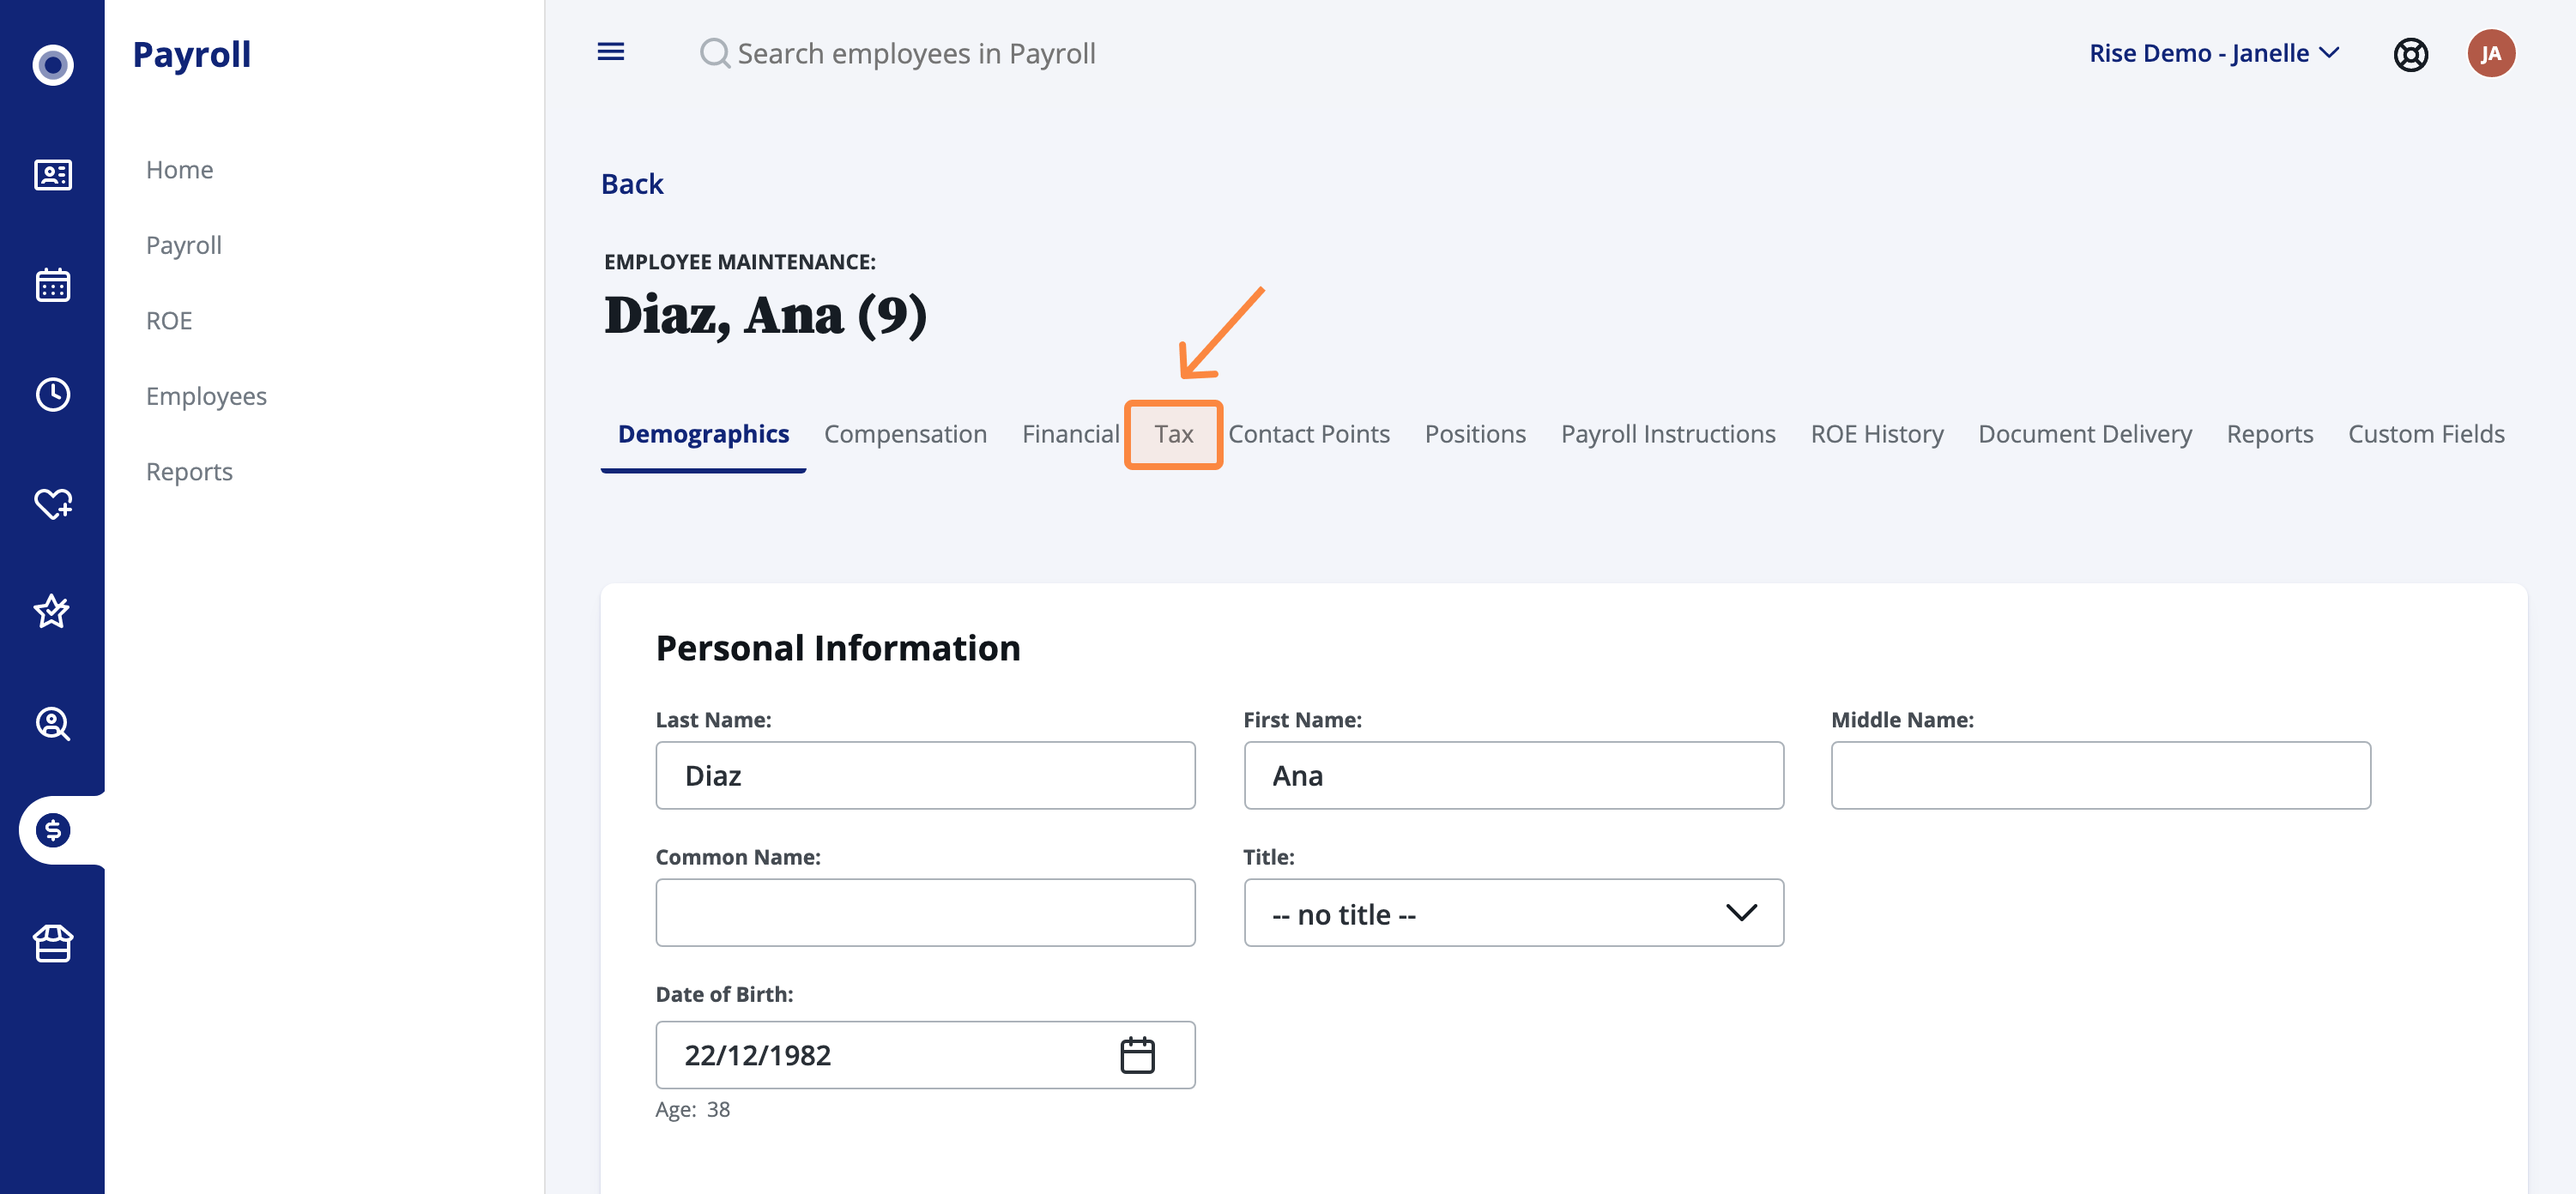
Task: Toggle the hamburger menu icon
Action: point(610,52)
